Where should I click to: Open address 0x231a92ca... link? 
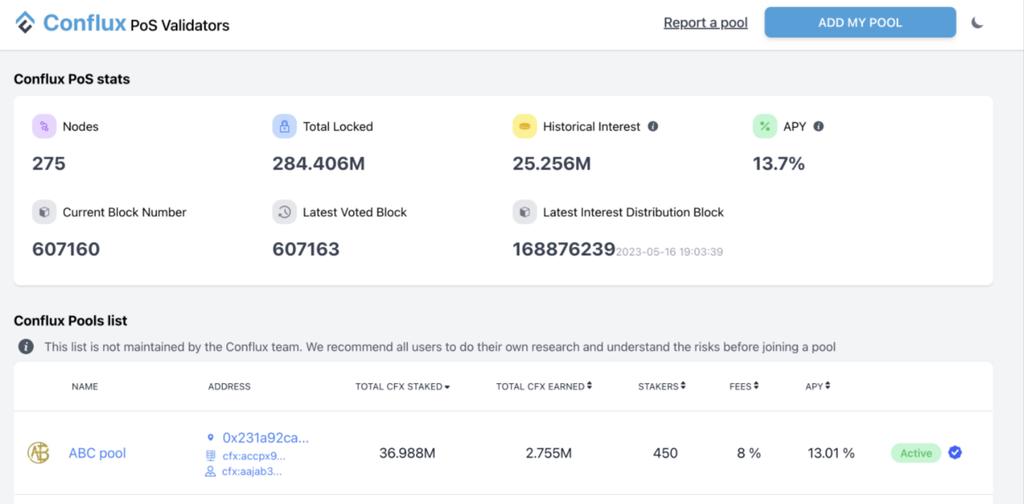click(x=266, y=437)
